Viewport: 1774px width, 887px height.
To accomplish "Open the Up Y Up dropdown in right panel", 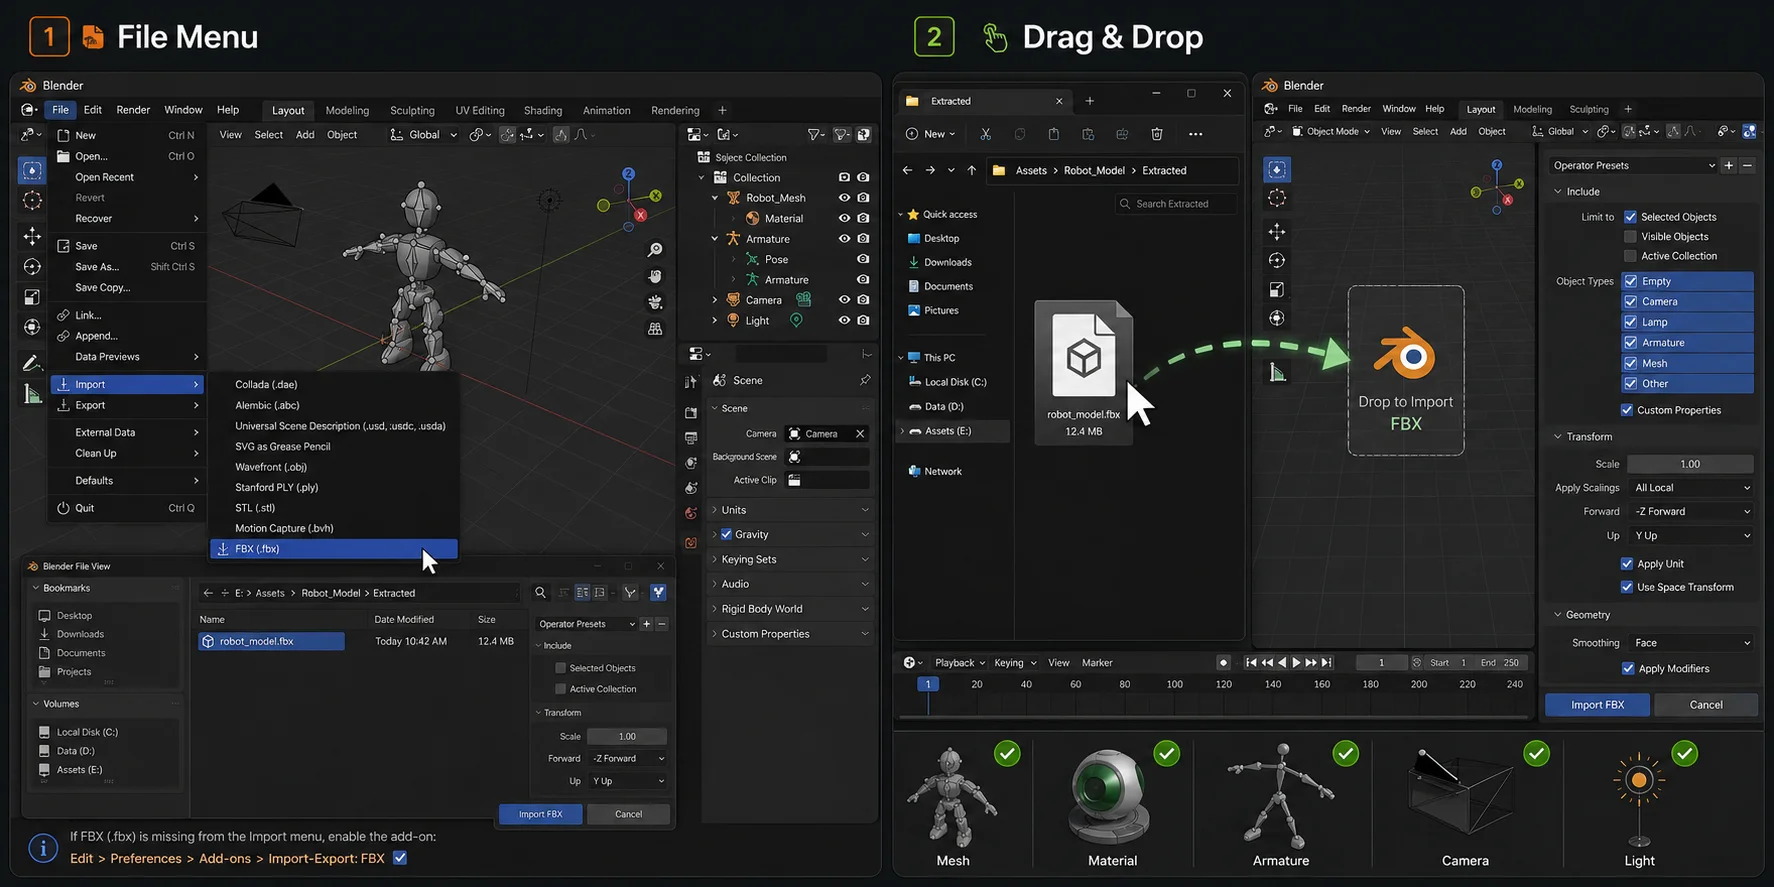I will 1691,536.
